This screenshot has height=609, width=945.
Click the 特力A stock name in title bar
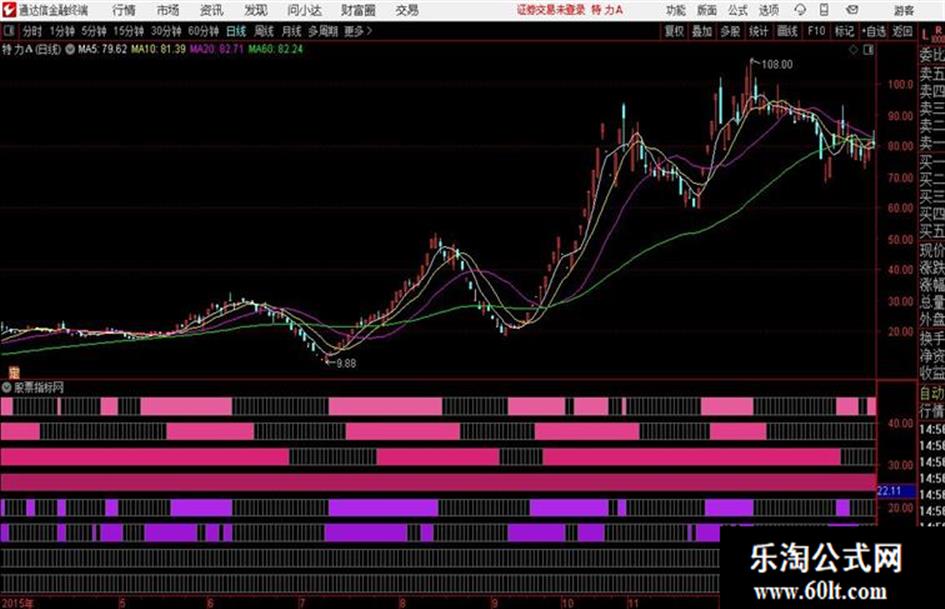607,10
